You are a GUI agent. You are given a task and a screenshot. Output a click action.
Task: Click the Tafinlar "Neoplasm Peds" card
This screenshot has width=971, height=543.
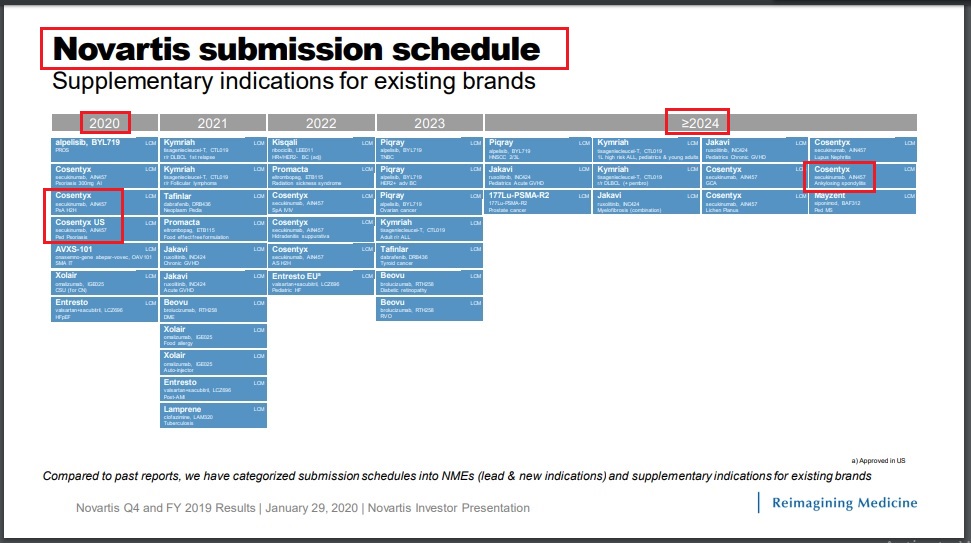point(213,202)
